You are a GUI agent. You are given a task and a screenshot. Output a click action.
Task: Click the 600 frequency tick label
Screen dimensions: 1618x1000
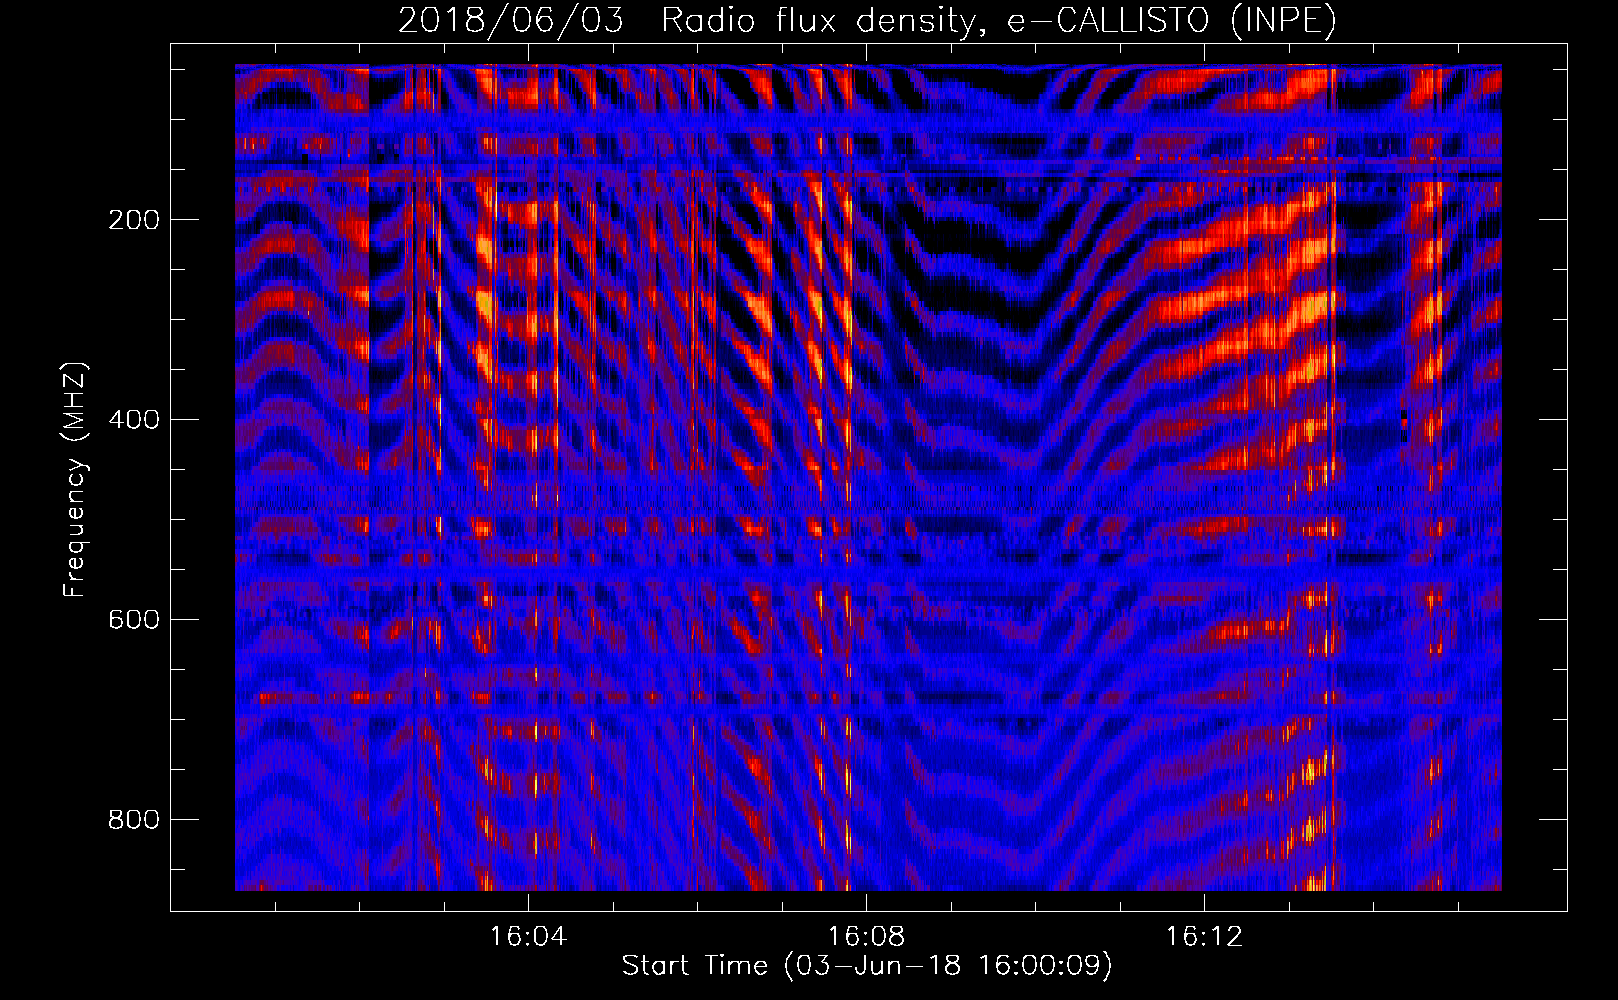point(134,620)
